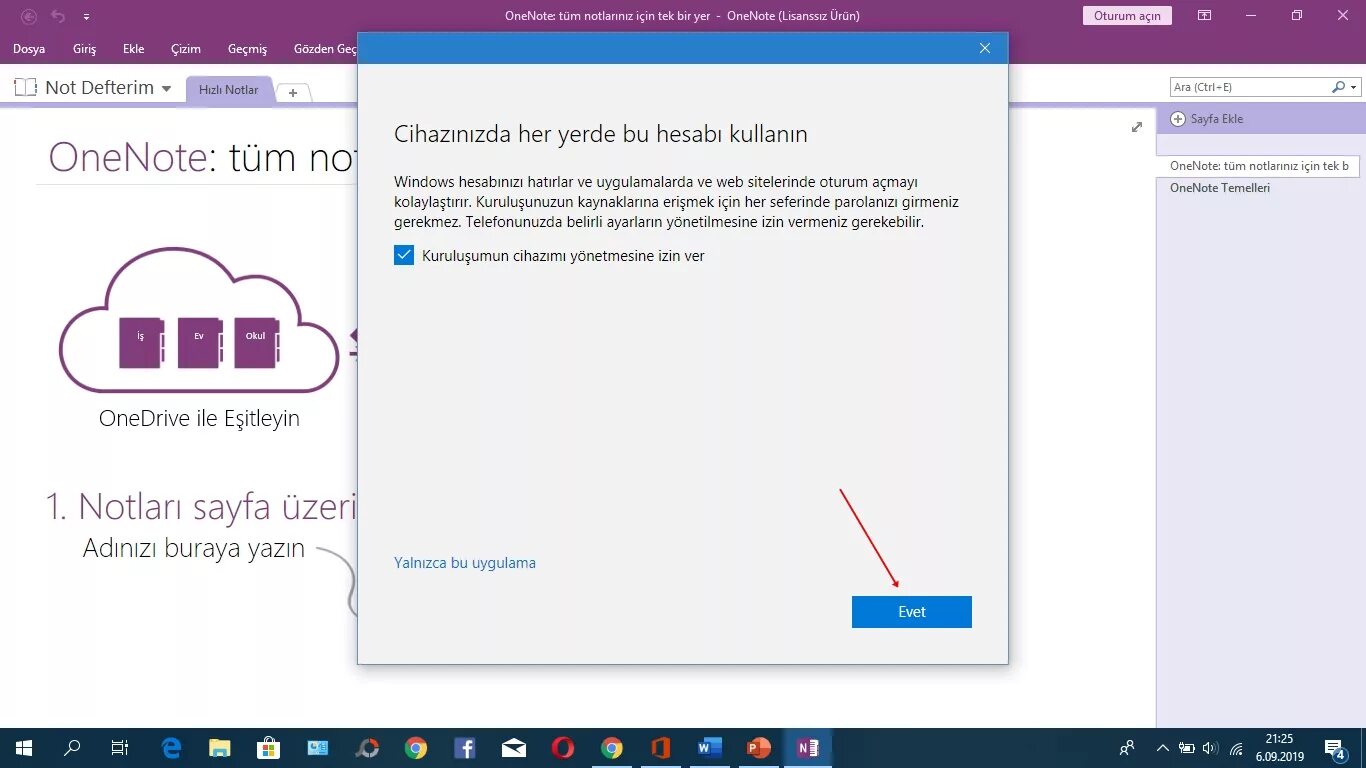Viewport: 1366px width, 768px height.
Task: Open the Wi-Fi network icon
Action: click(x=1237, y=748)
